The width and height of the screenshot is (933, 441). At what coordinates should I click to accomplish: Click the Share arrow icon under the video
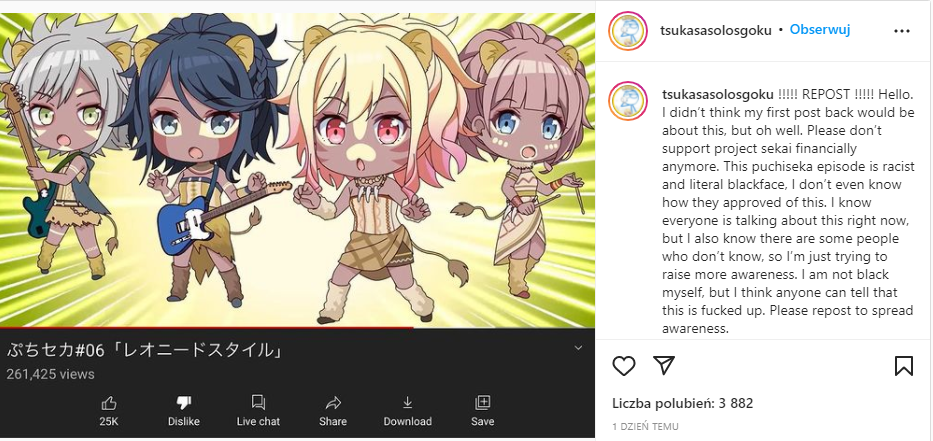tap(333, 404)
